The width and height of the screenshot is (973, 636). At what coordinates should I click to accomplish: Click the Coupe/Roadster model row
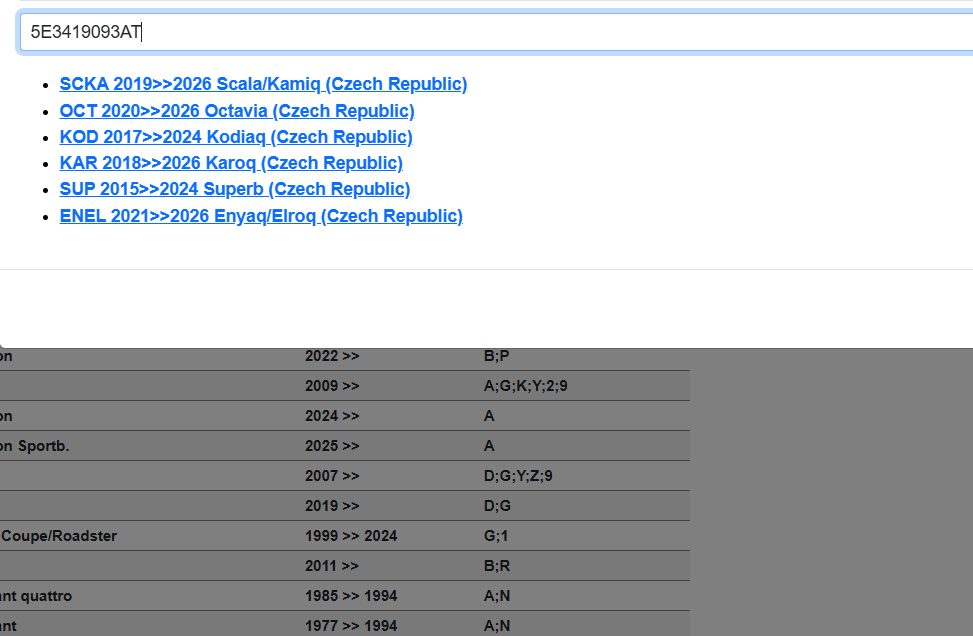click(59, 536)
